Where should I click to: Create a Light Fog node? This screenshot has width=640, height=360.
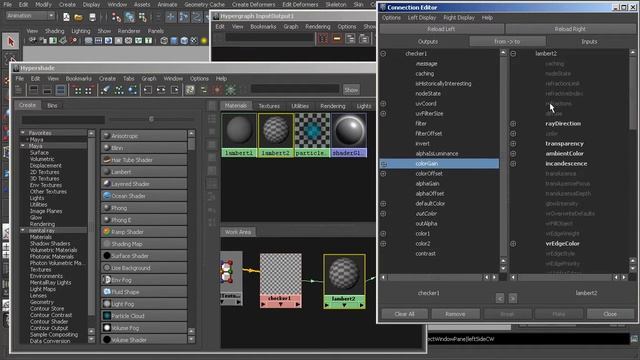tap(144, 304)
